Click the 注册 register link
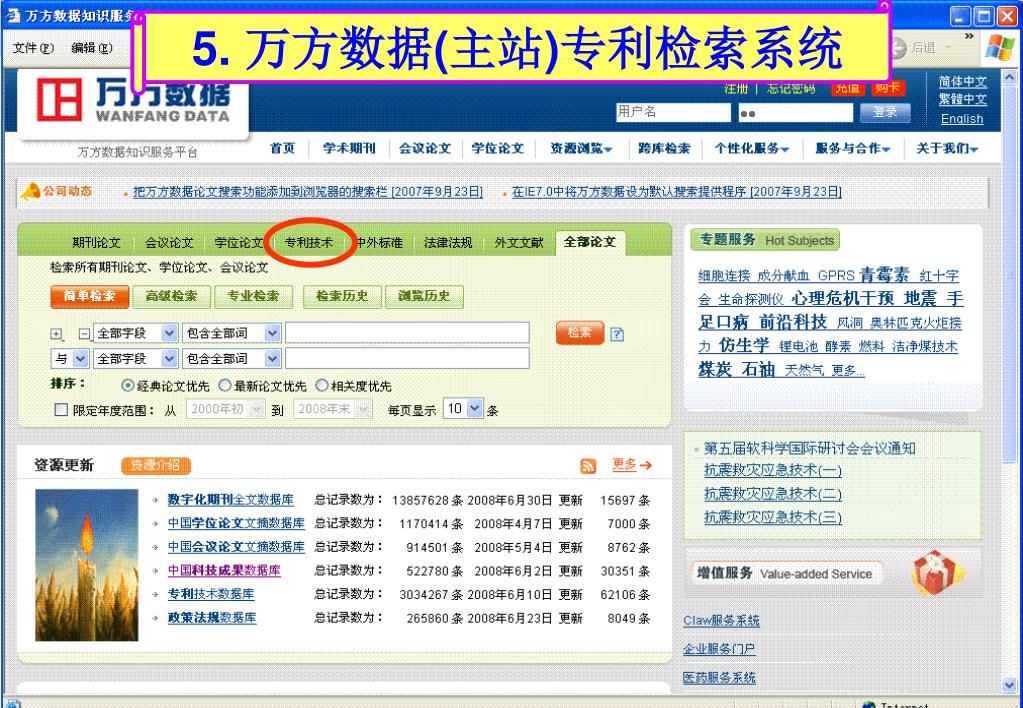This screenshot has width=1023, height=708. pos(736,88)
